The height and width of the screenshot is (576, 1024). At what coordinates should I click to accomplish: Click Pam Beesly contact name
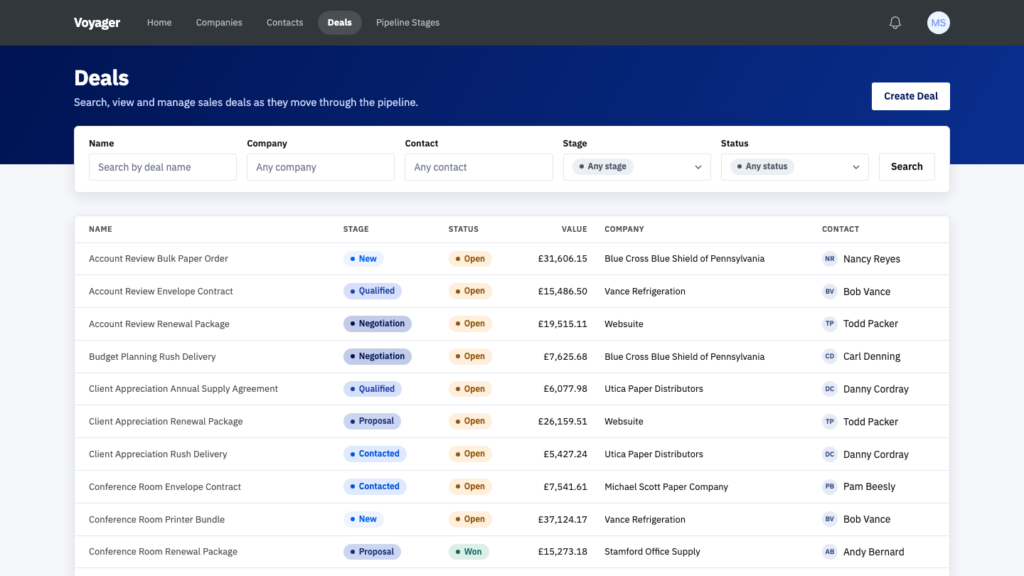point(869,487)
